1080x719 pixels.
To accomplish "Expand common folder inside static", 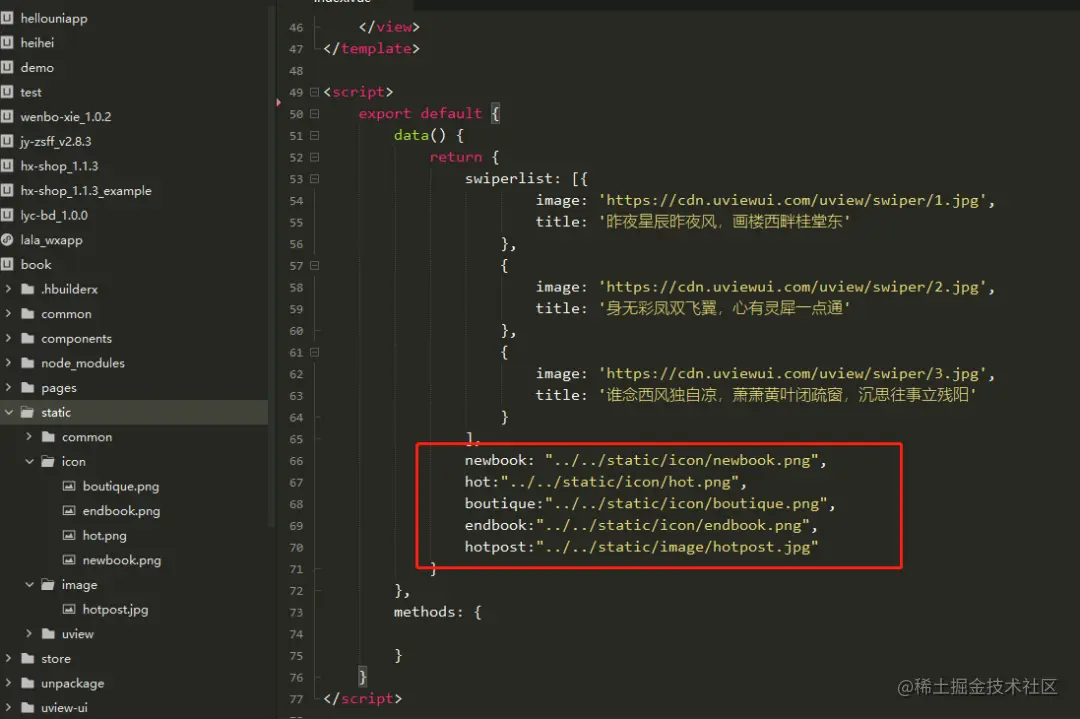I will pos(29,437).
